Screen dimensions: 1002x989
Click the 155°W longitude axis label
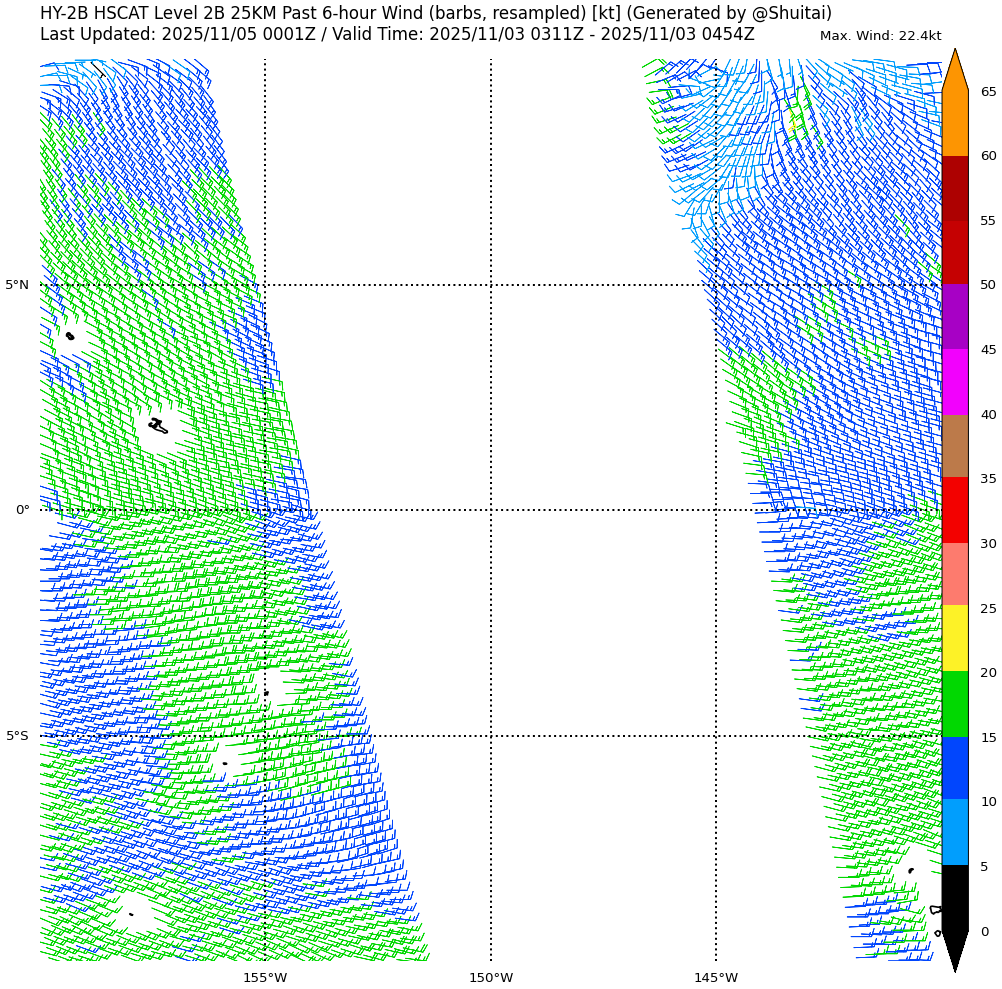pyautogui.click(x=265, y=977)
